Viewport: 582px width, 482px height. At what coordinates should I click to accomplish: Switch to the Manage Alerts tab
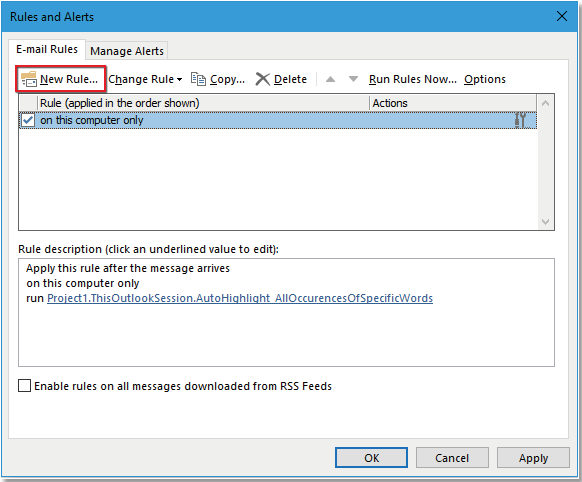(x=127, y=51)
